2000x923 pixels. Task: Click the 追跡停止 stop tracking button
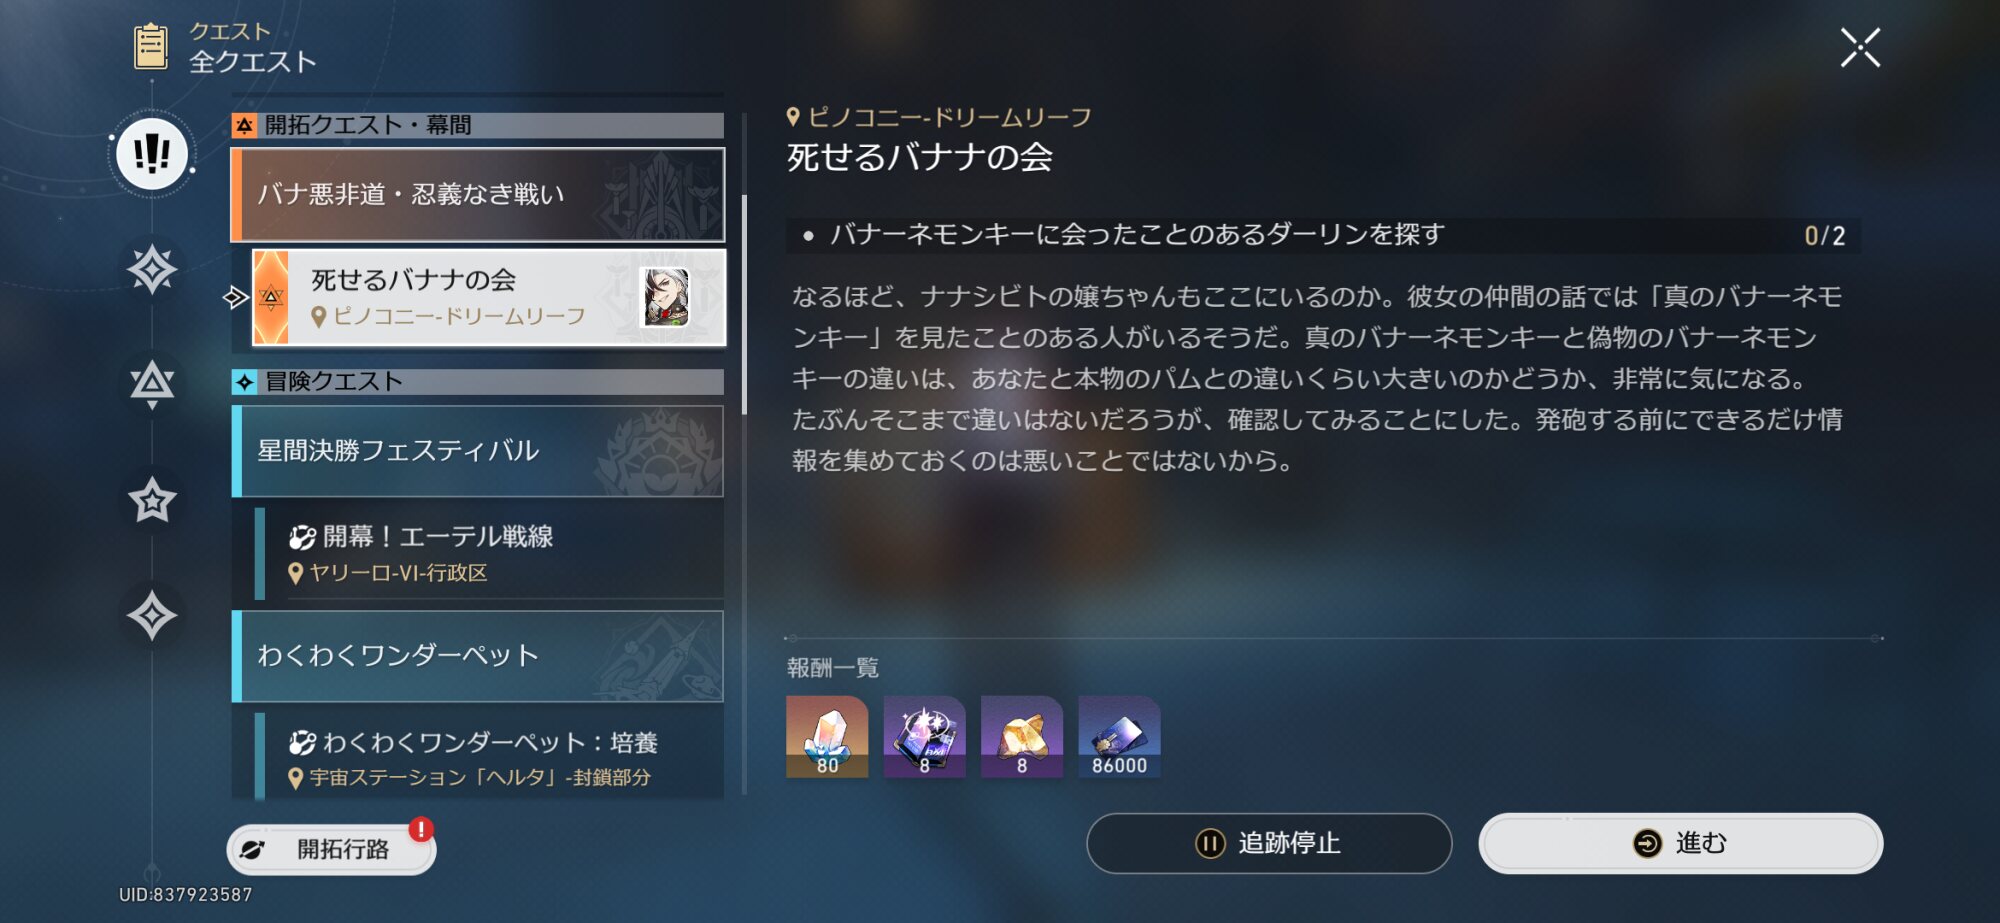pos(1269,843)
